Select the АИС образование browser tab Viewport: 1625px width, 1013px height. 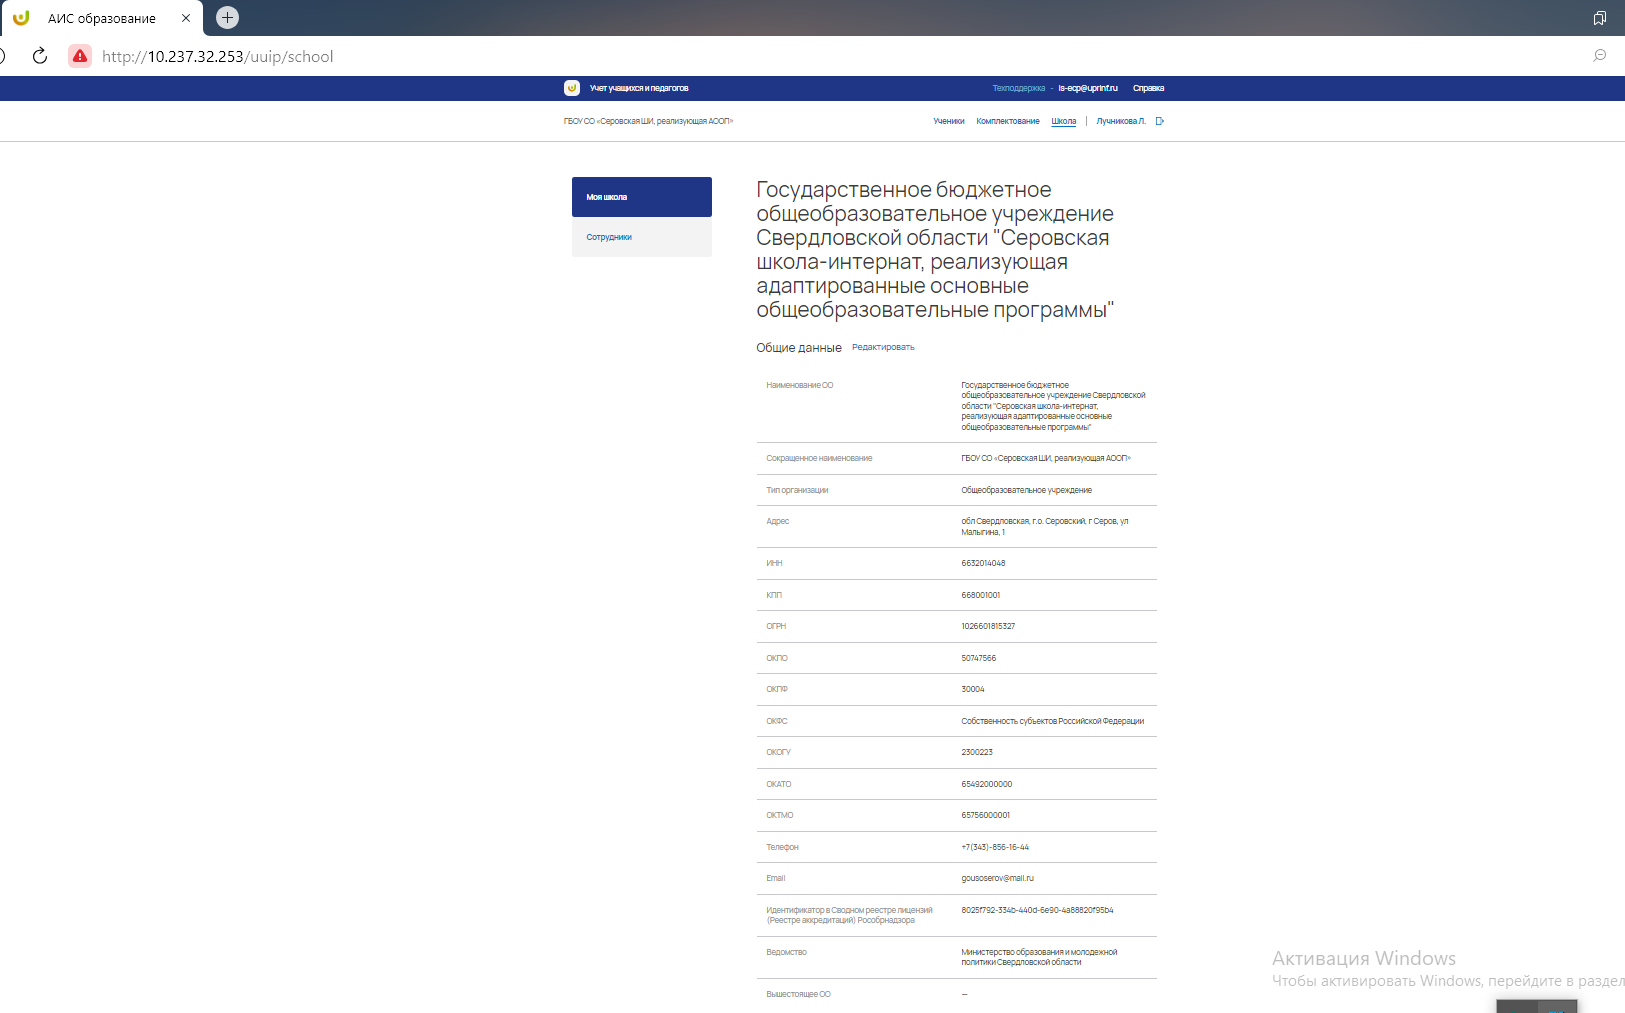[102, 18]
